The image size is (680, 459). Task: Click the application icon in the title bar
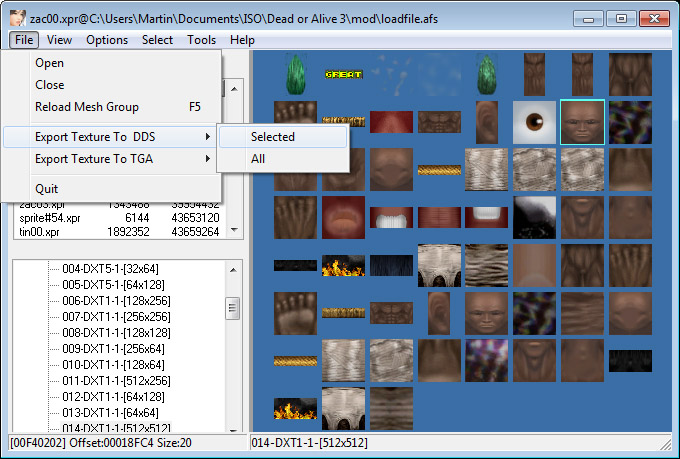[18, 18]
